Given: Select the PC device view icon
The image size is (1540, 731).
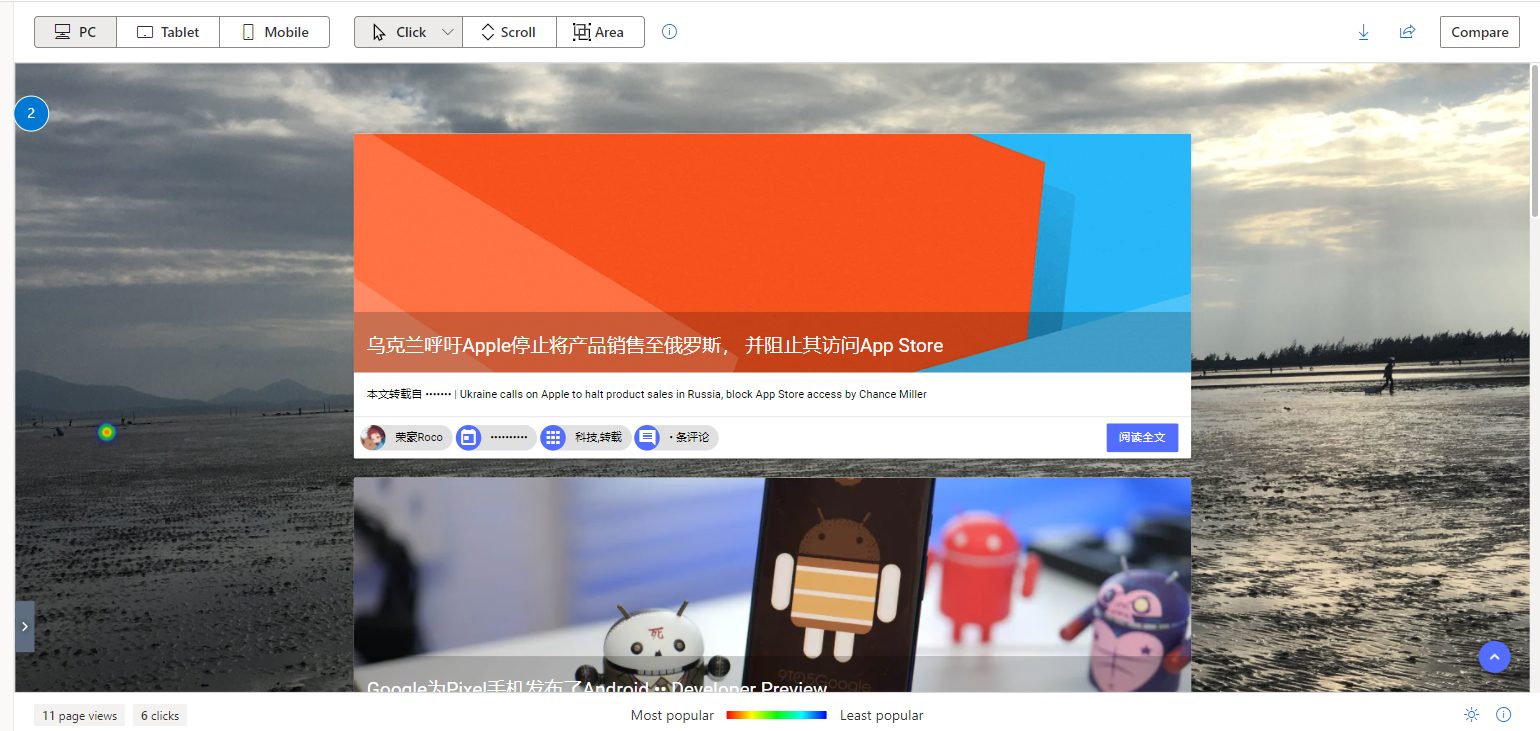Looking at the screenshot, I should 62,31.
